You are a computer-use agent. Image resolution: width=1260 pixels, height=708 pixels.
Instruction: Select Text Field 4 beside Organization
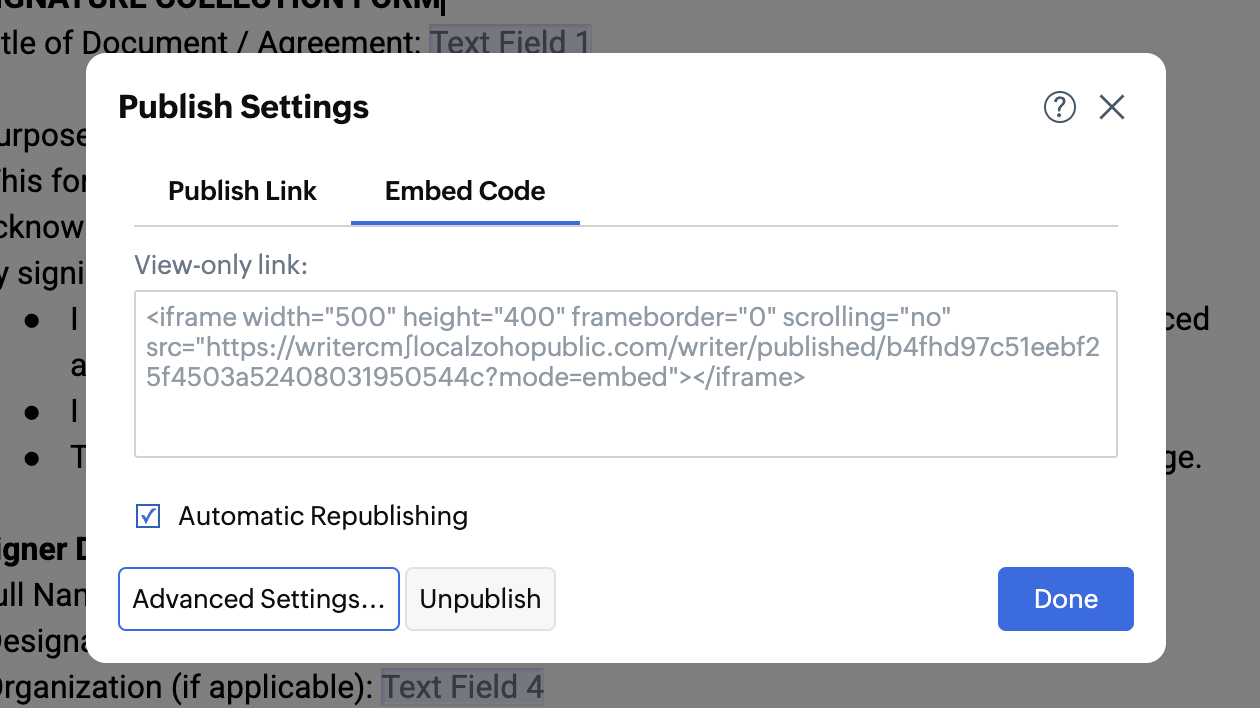coord(462,687)
